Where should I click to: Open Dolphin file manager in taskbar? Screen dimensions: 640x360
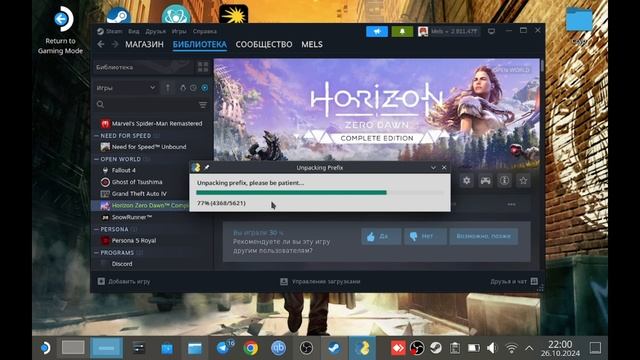(x=195, y=348)
